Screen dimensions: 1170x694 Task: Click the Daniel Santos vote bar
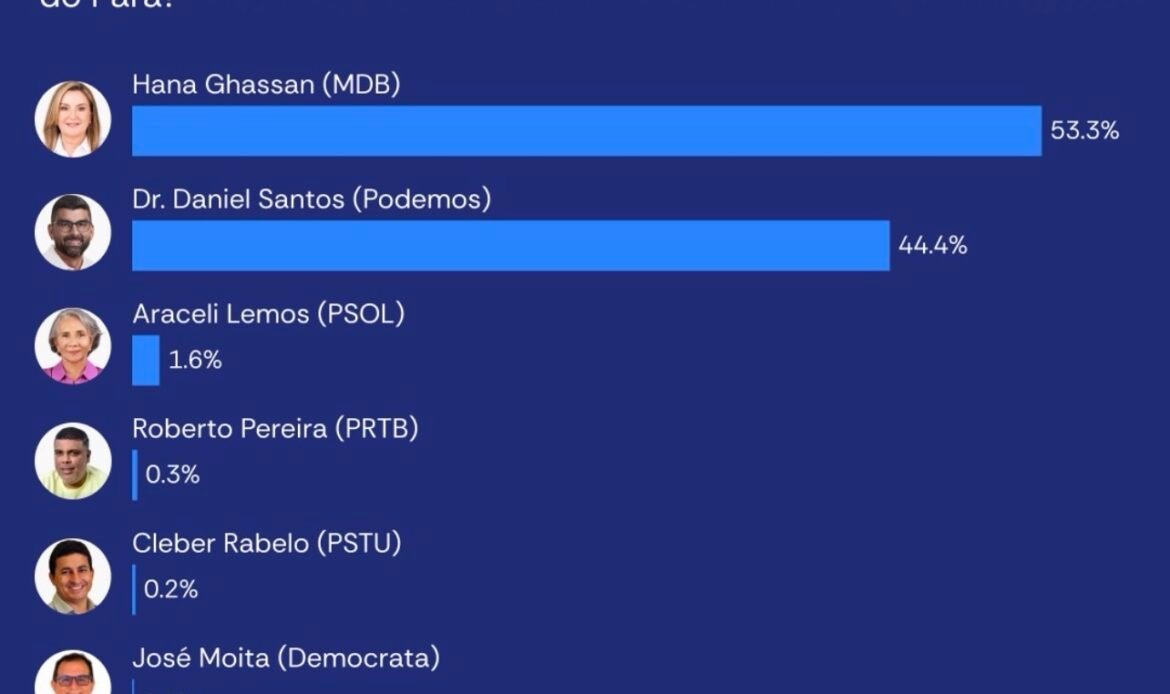click(x=511, y=246)
